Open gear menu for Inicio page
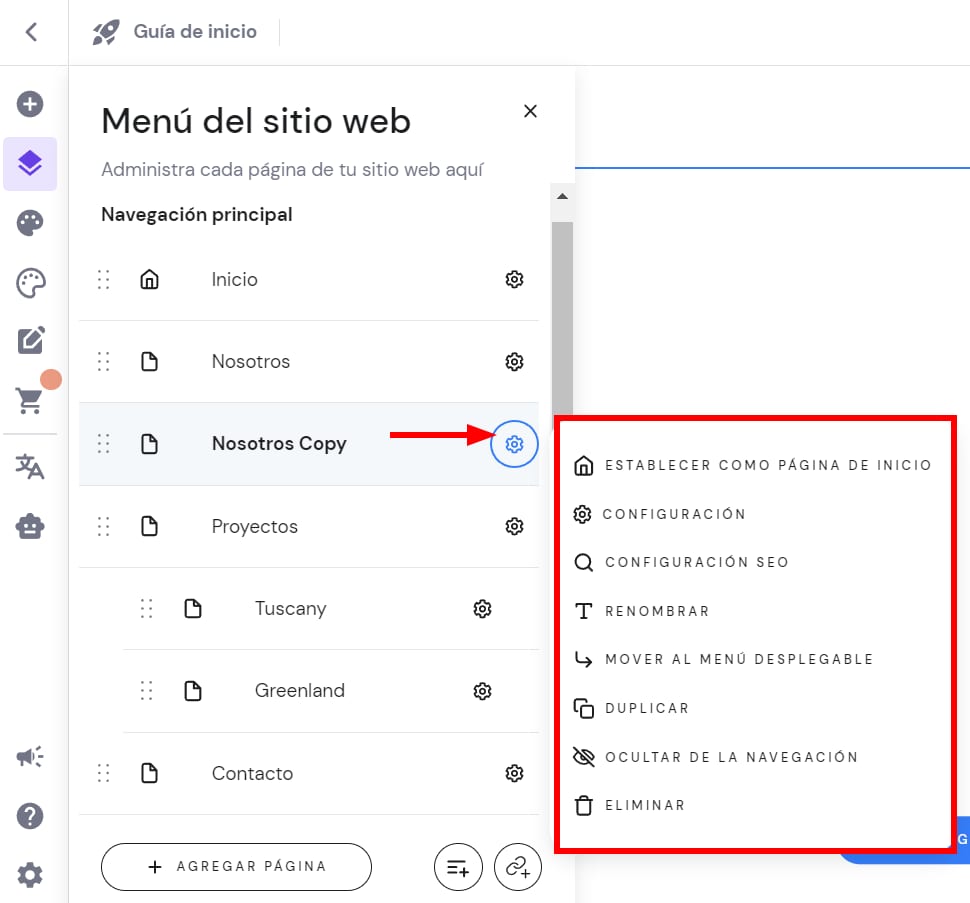 click(x=514, y=280)
